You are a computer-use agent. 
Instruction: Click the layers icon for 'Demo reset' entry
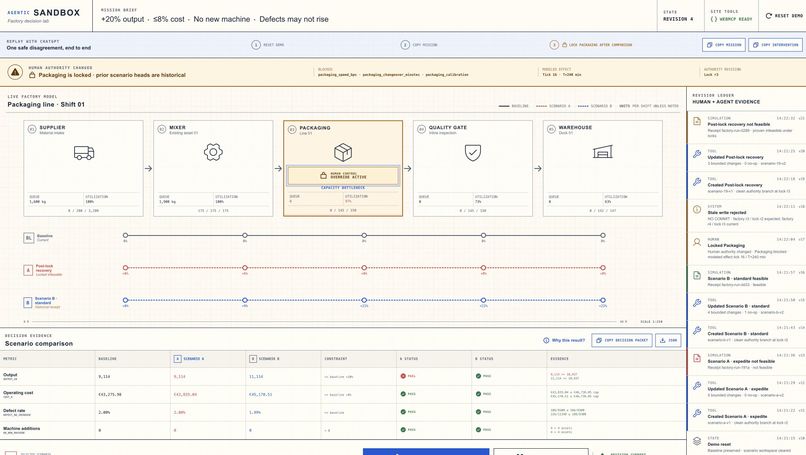[697, 441]
